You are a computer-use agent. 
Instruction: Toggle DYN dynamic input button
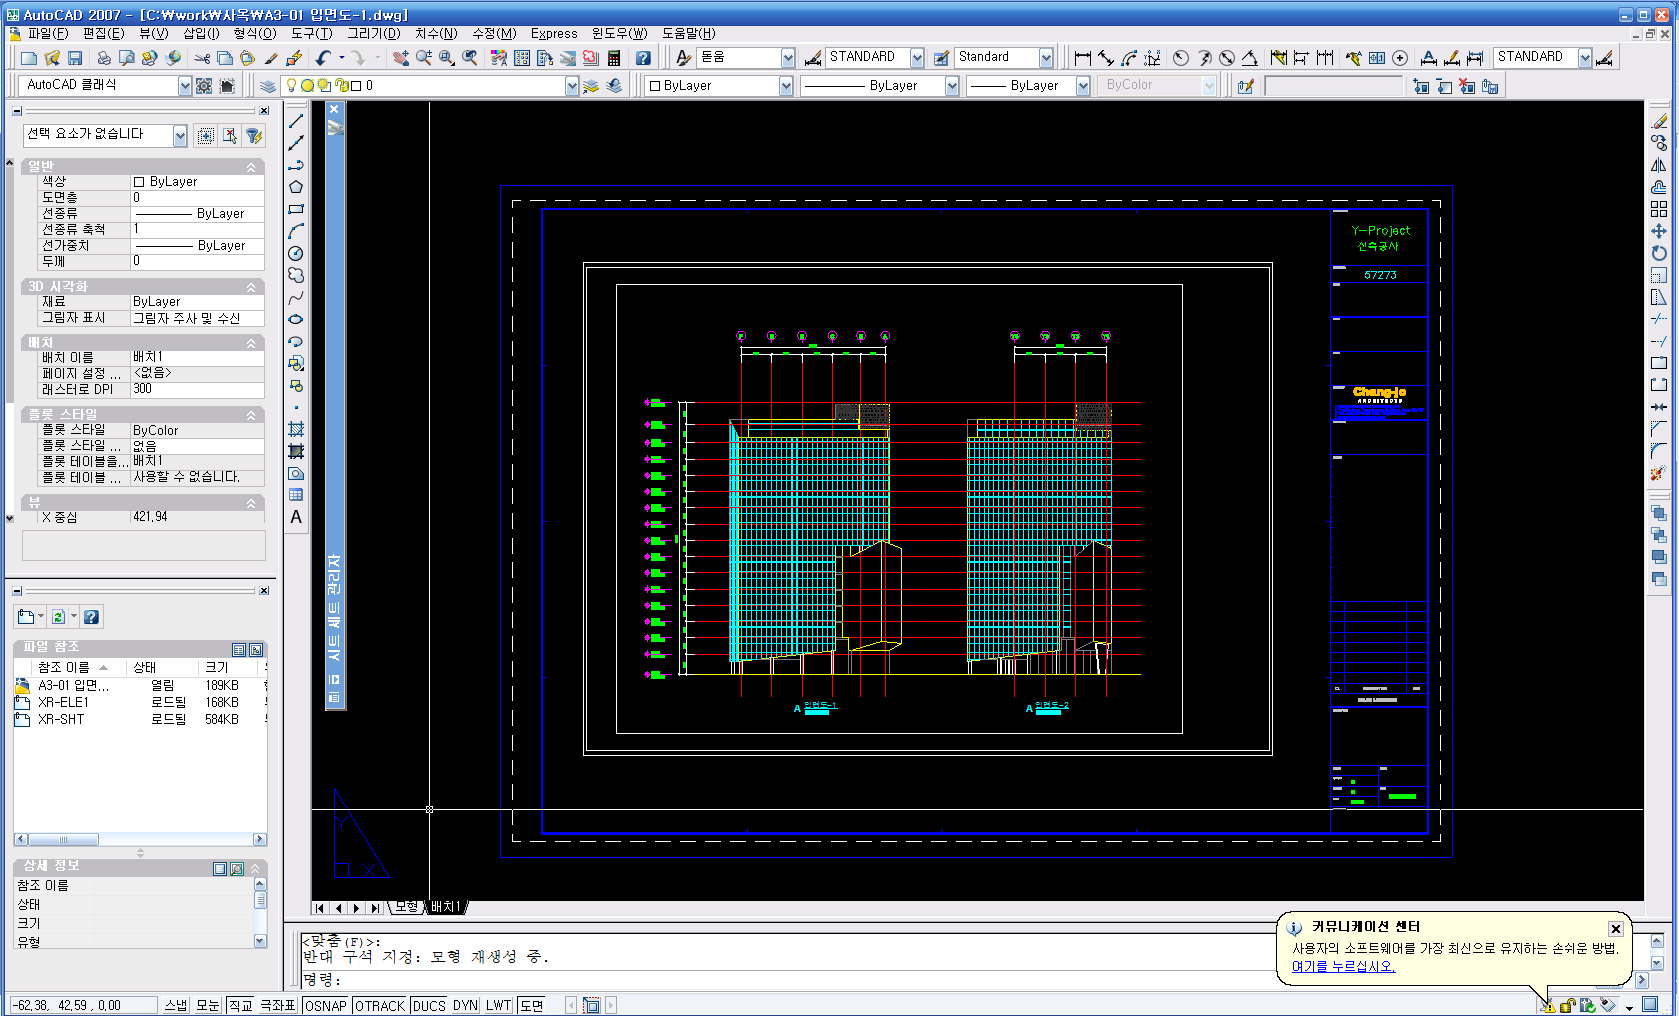pyautogui.click(x=465, y=1005)
